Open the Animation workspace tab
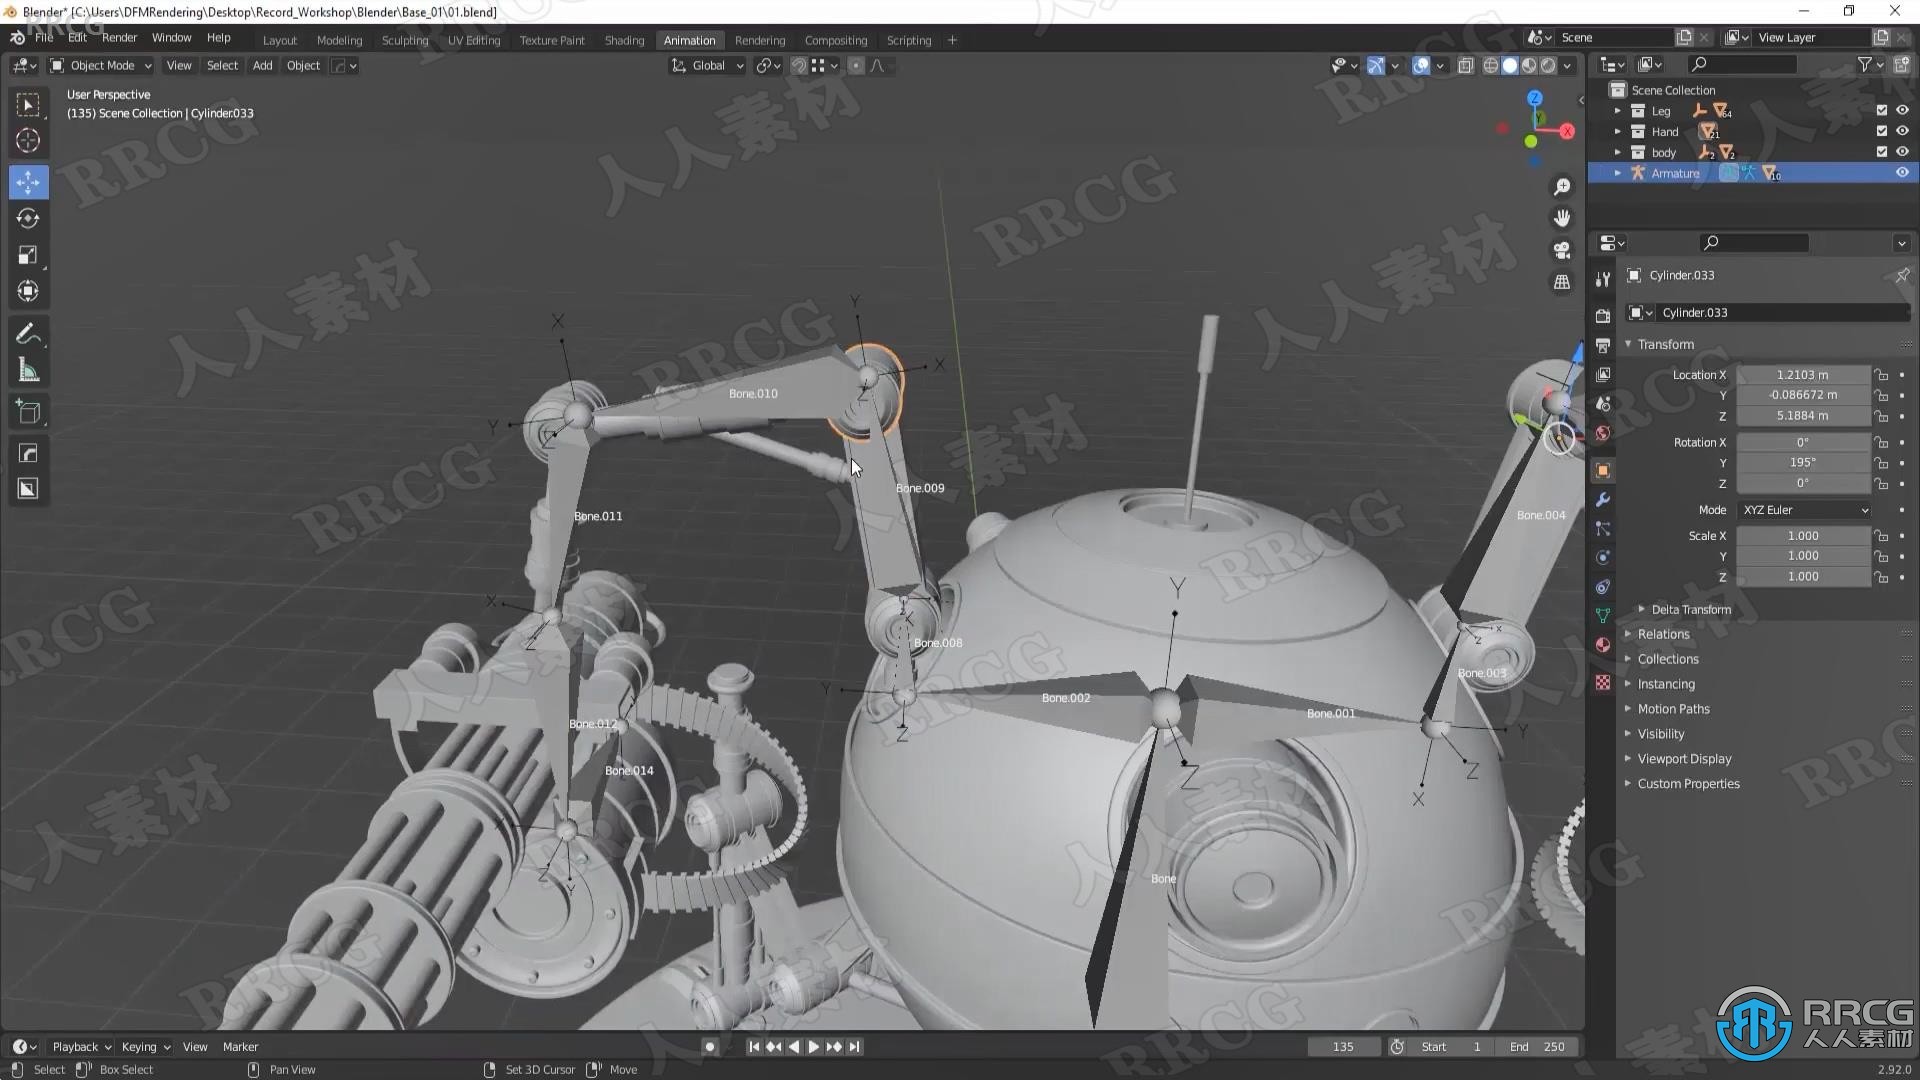Screen dimensions: 1920x1080 tap(687, 40)
